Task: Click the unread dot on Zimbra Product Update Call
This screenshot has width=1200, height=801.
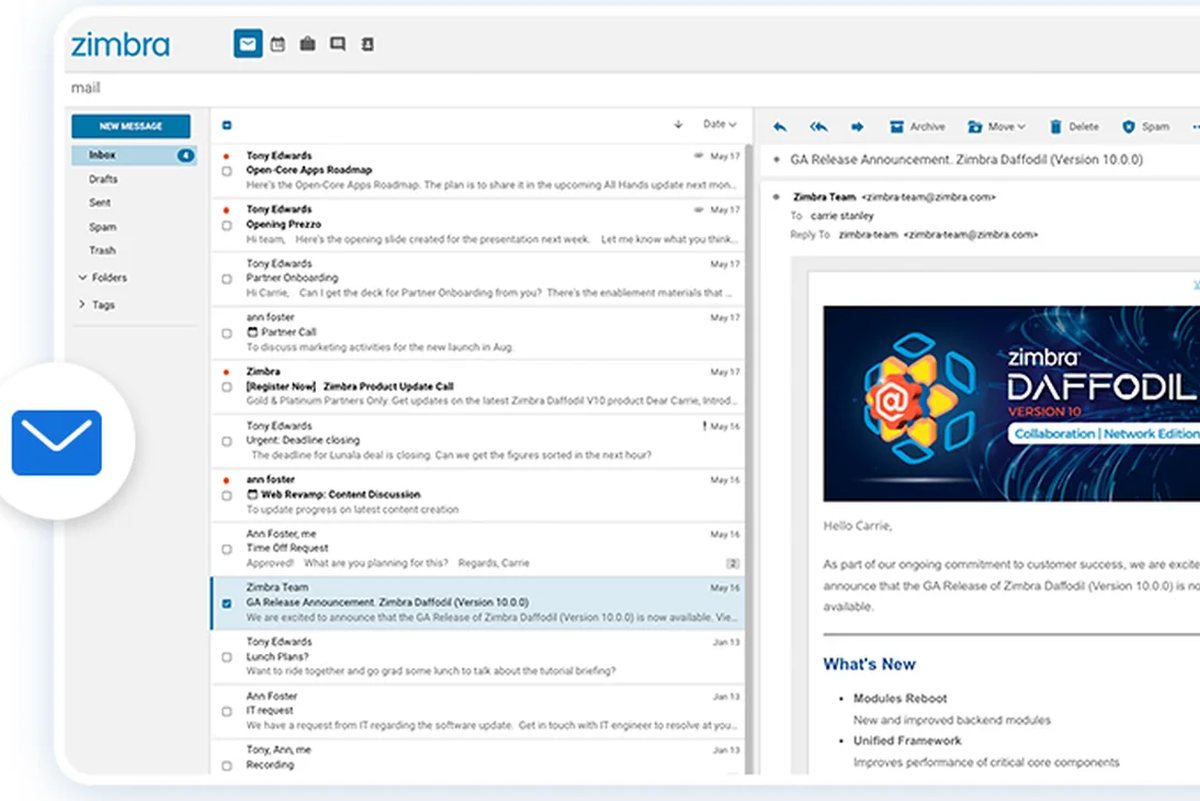Action: 227,372
